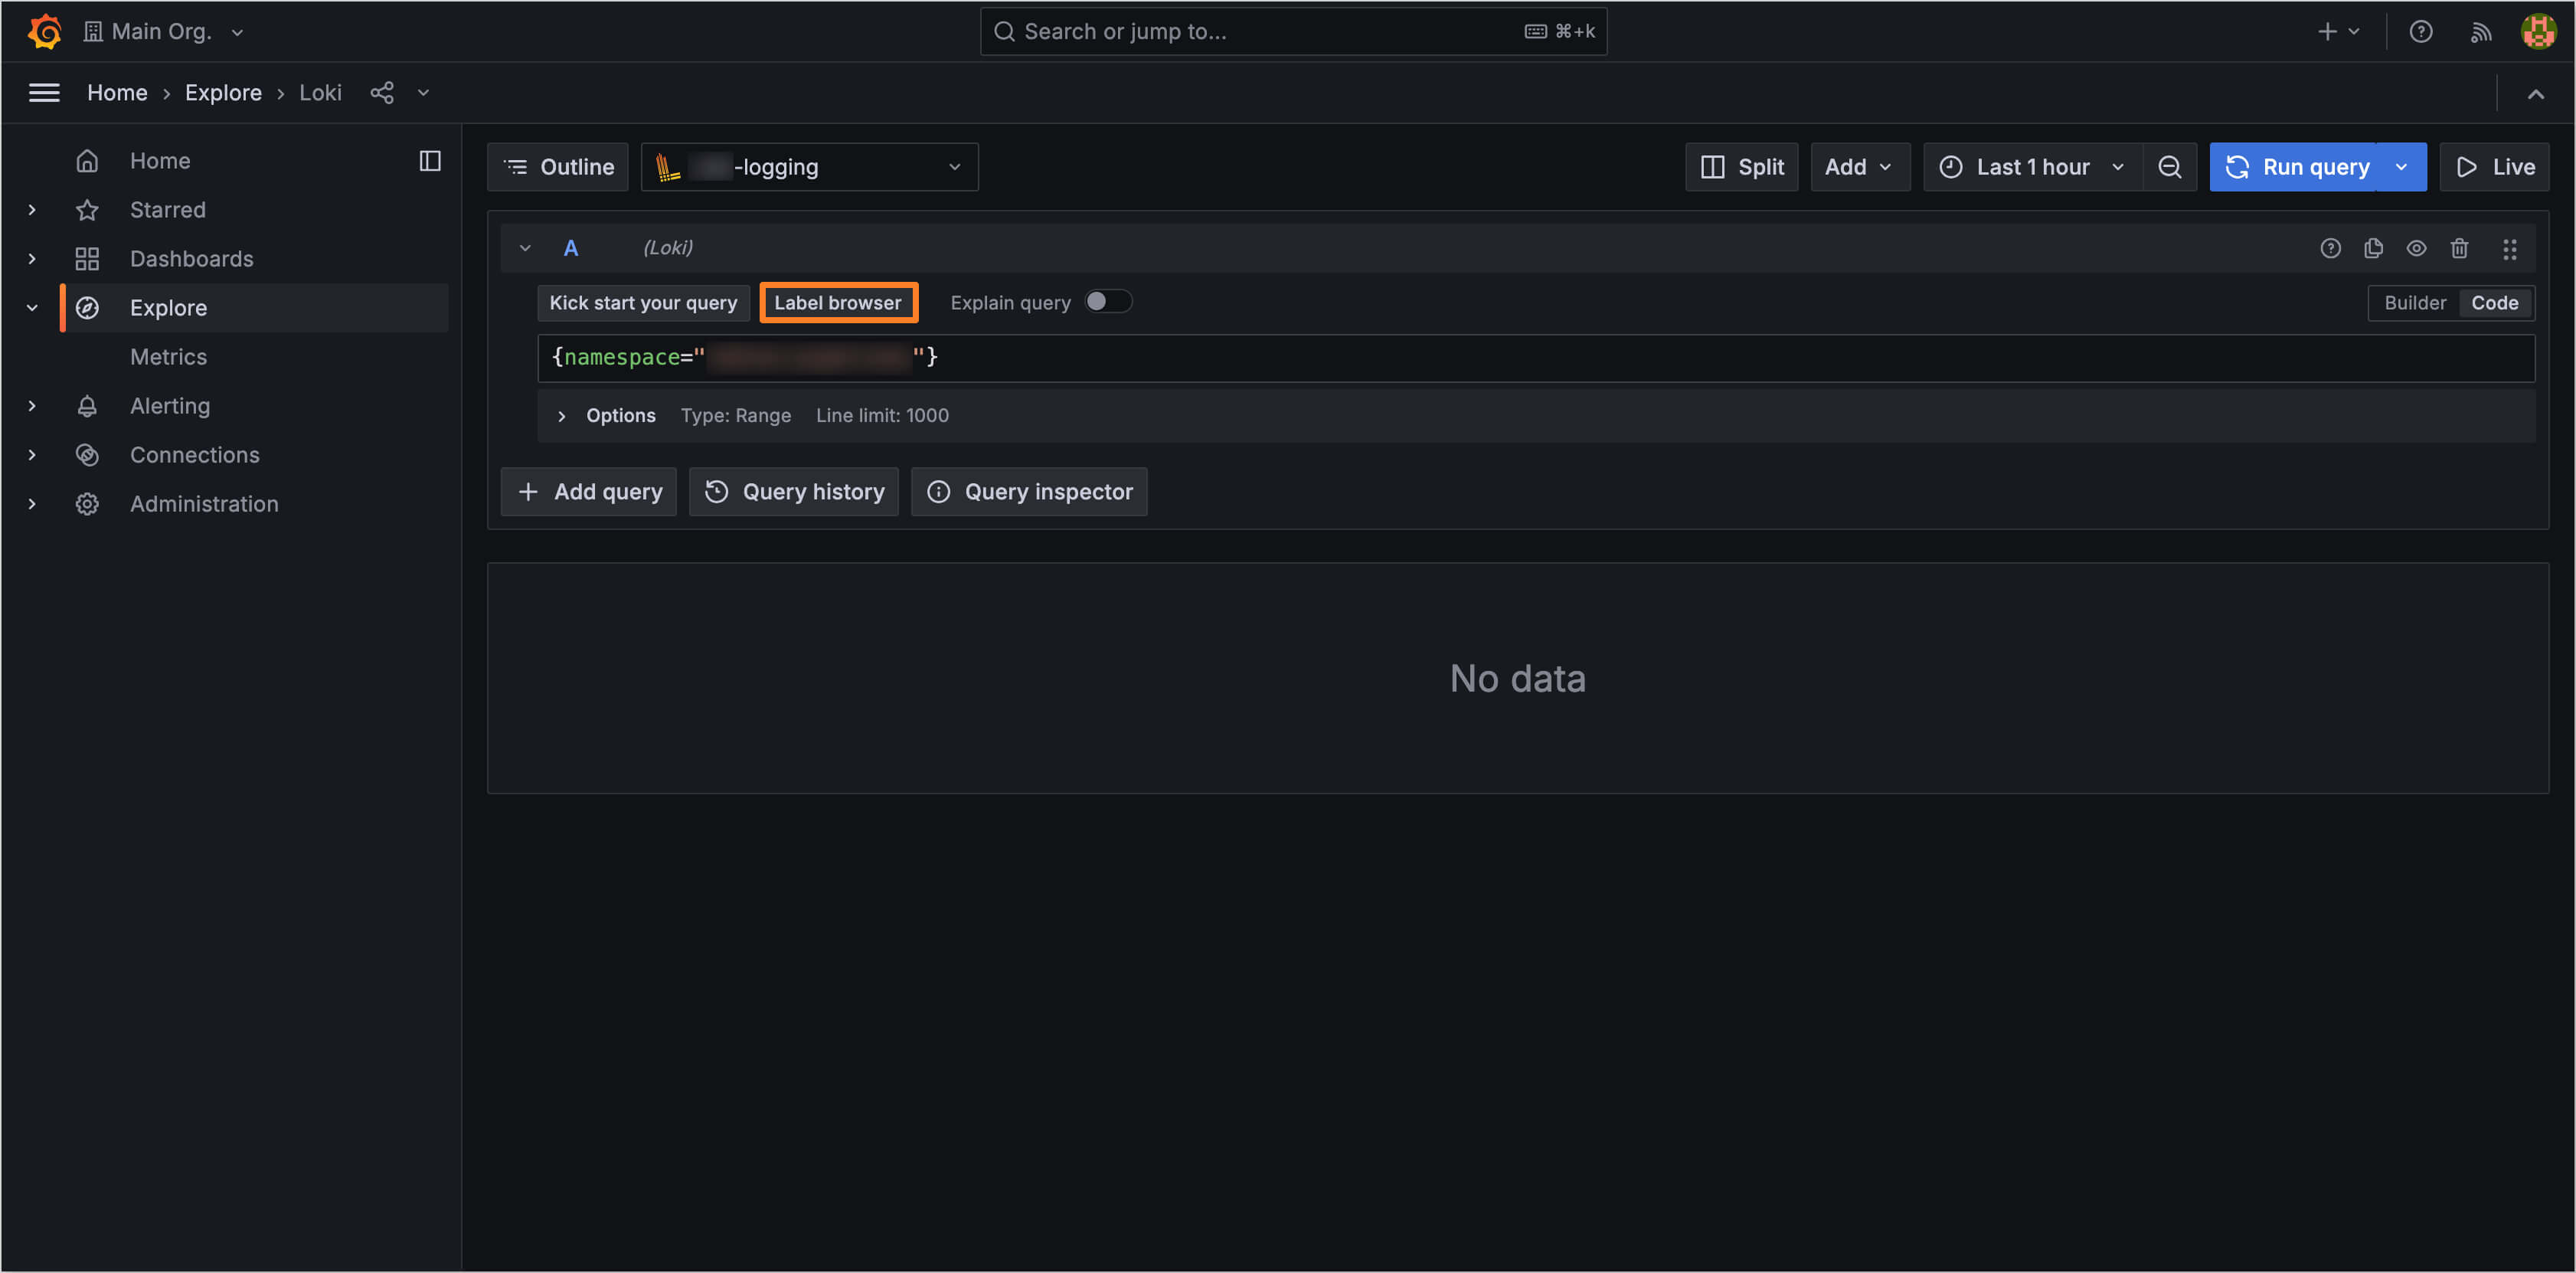Viewport: 2576px width, 1273px height.
Task: Click the Home house icon in sidebar
Action: coord(87,161)
